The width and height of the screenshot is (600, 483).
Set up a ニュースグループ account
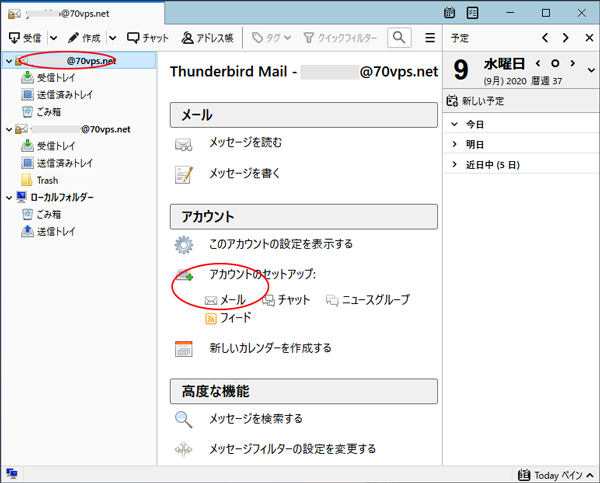368,300
